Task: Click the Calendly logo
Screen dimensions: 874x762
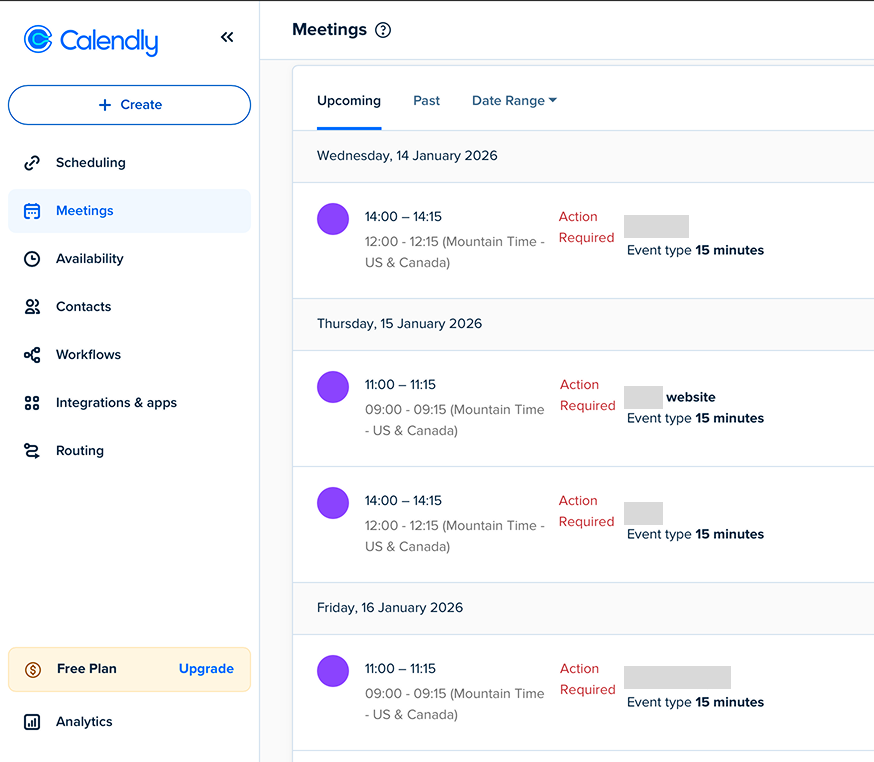Action: [91, 40]
